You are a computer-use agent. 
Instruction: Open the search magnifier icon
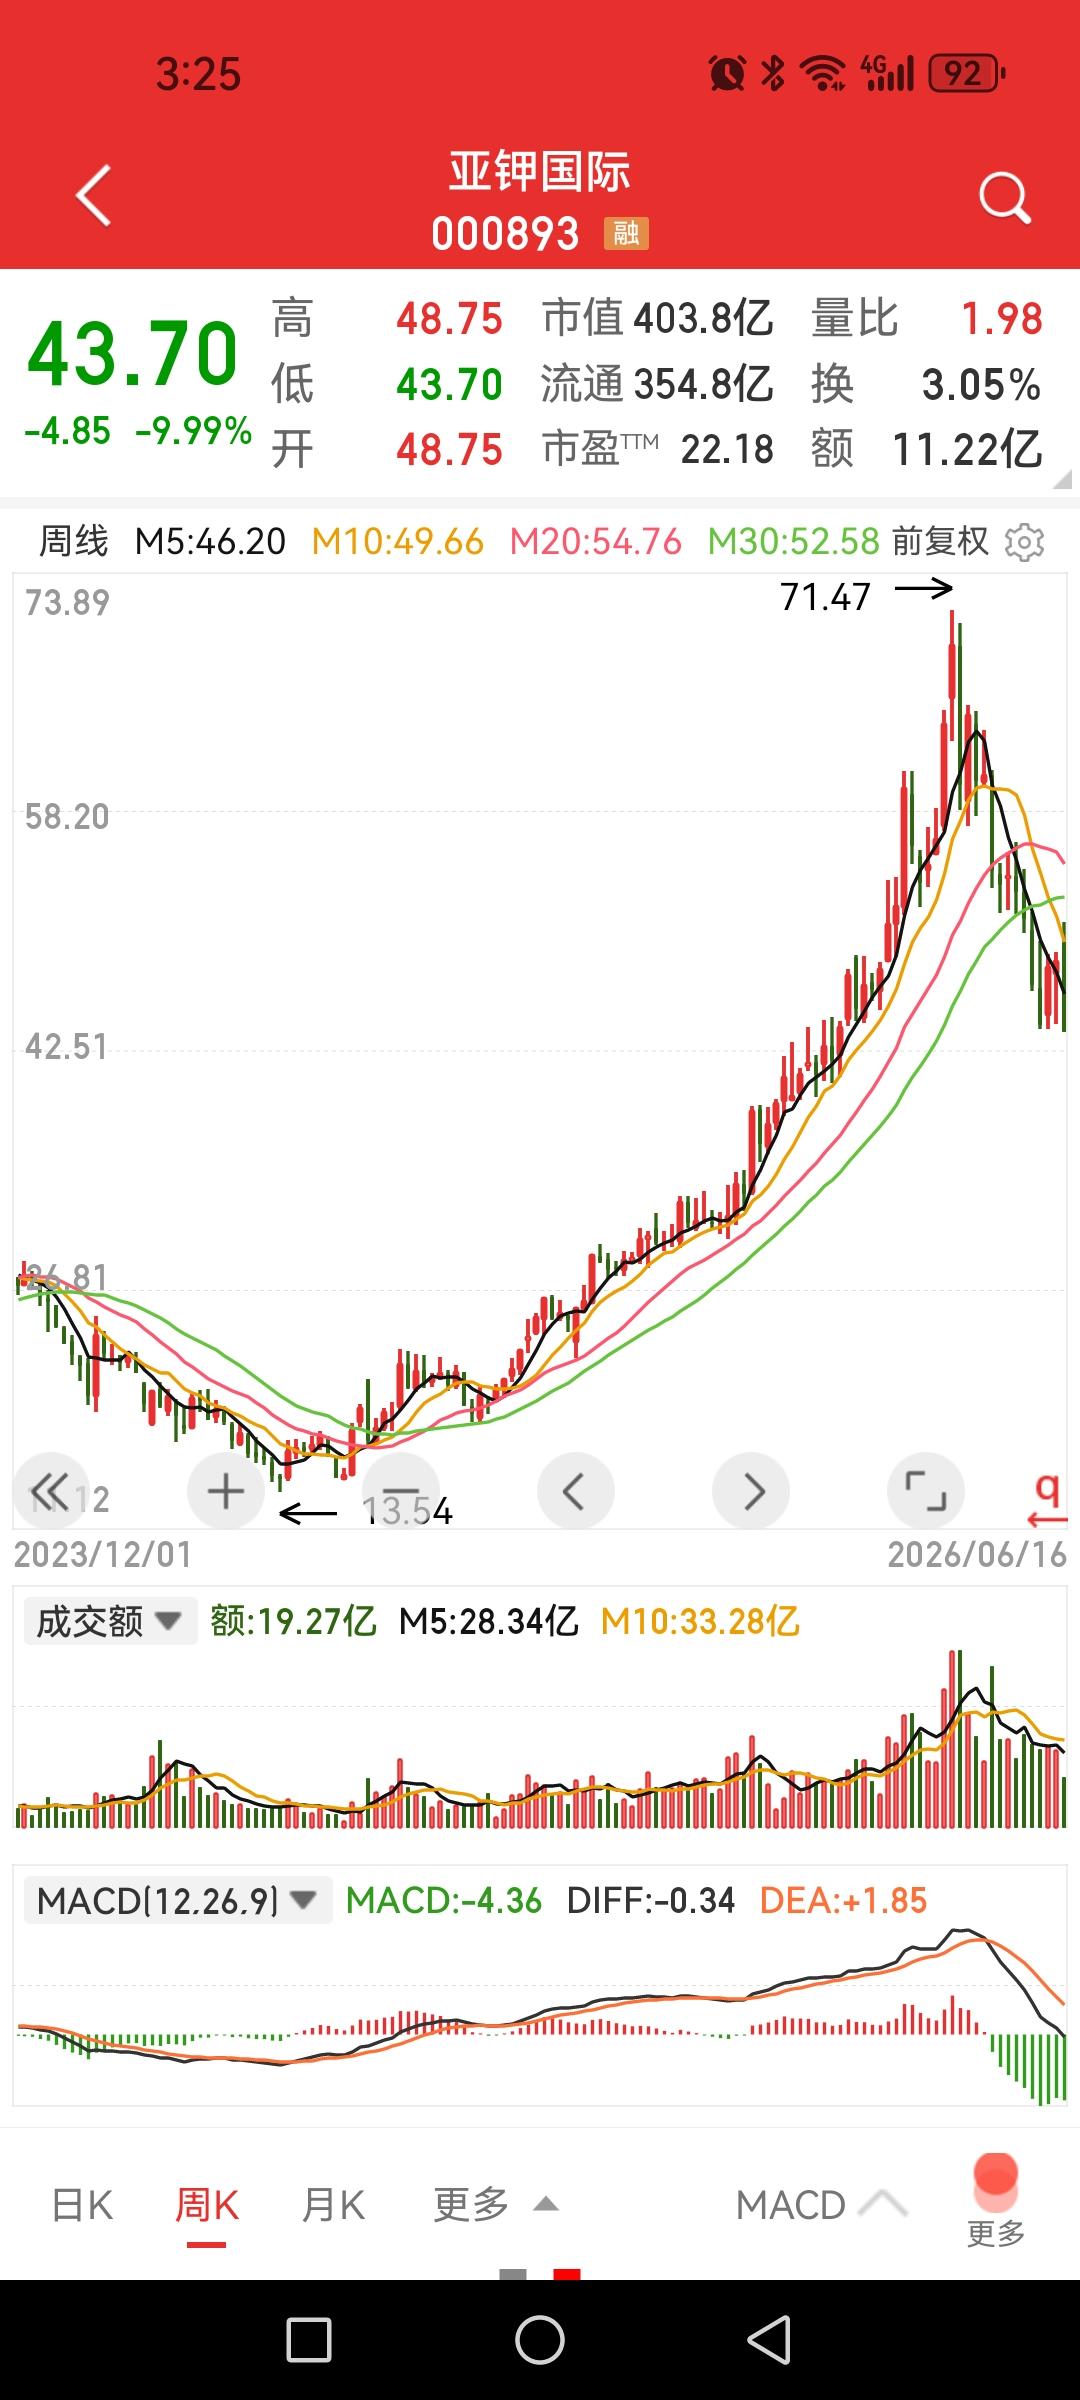(1004, 197)
